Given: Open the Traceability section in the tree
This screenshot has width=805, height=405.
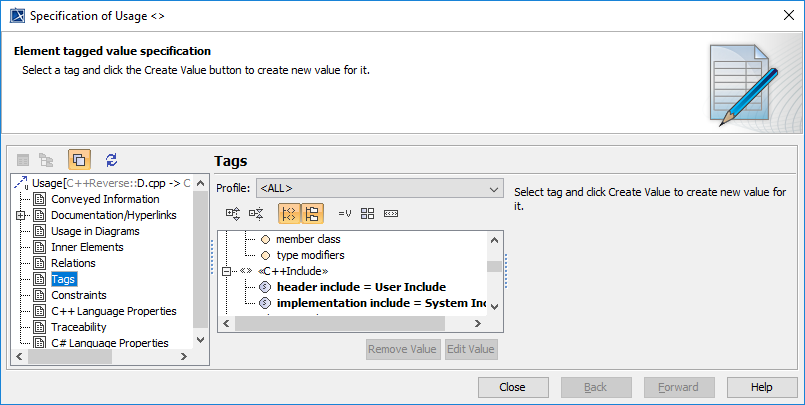Looking at the screenshot, I should pyautogui.click(x=79, y=327).
